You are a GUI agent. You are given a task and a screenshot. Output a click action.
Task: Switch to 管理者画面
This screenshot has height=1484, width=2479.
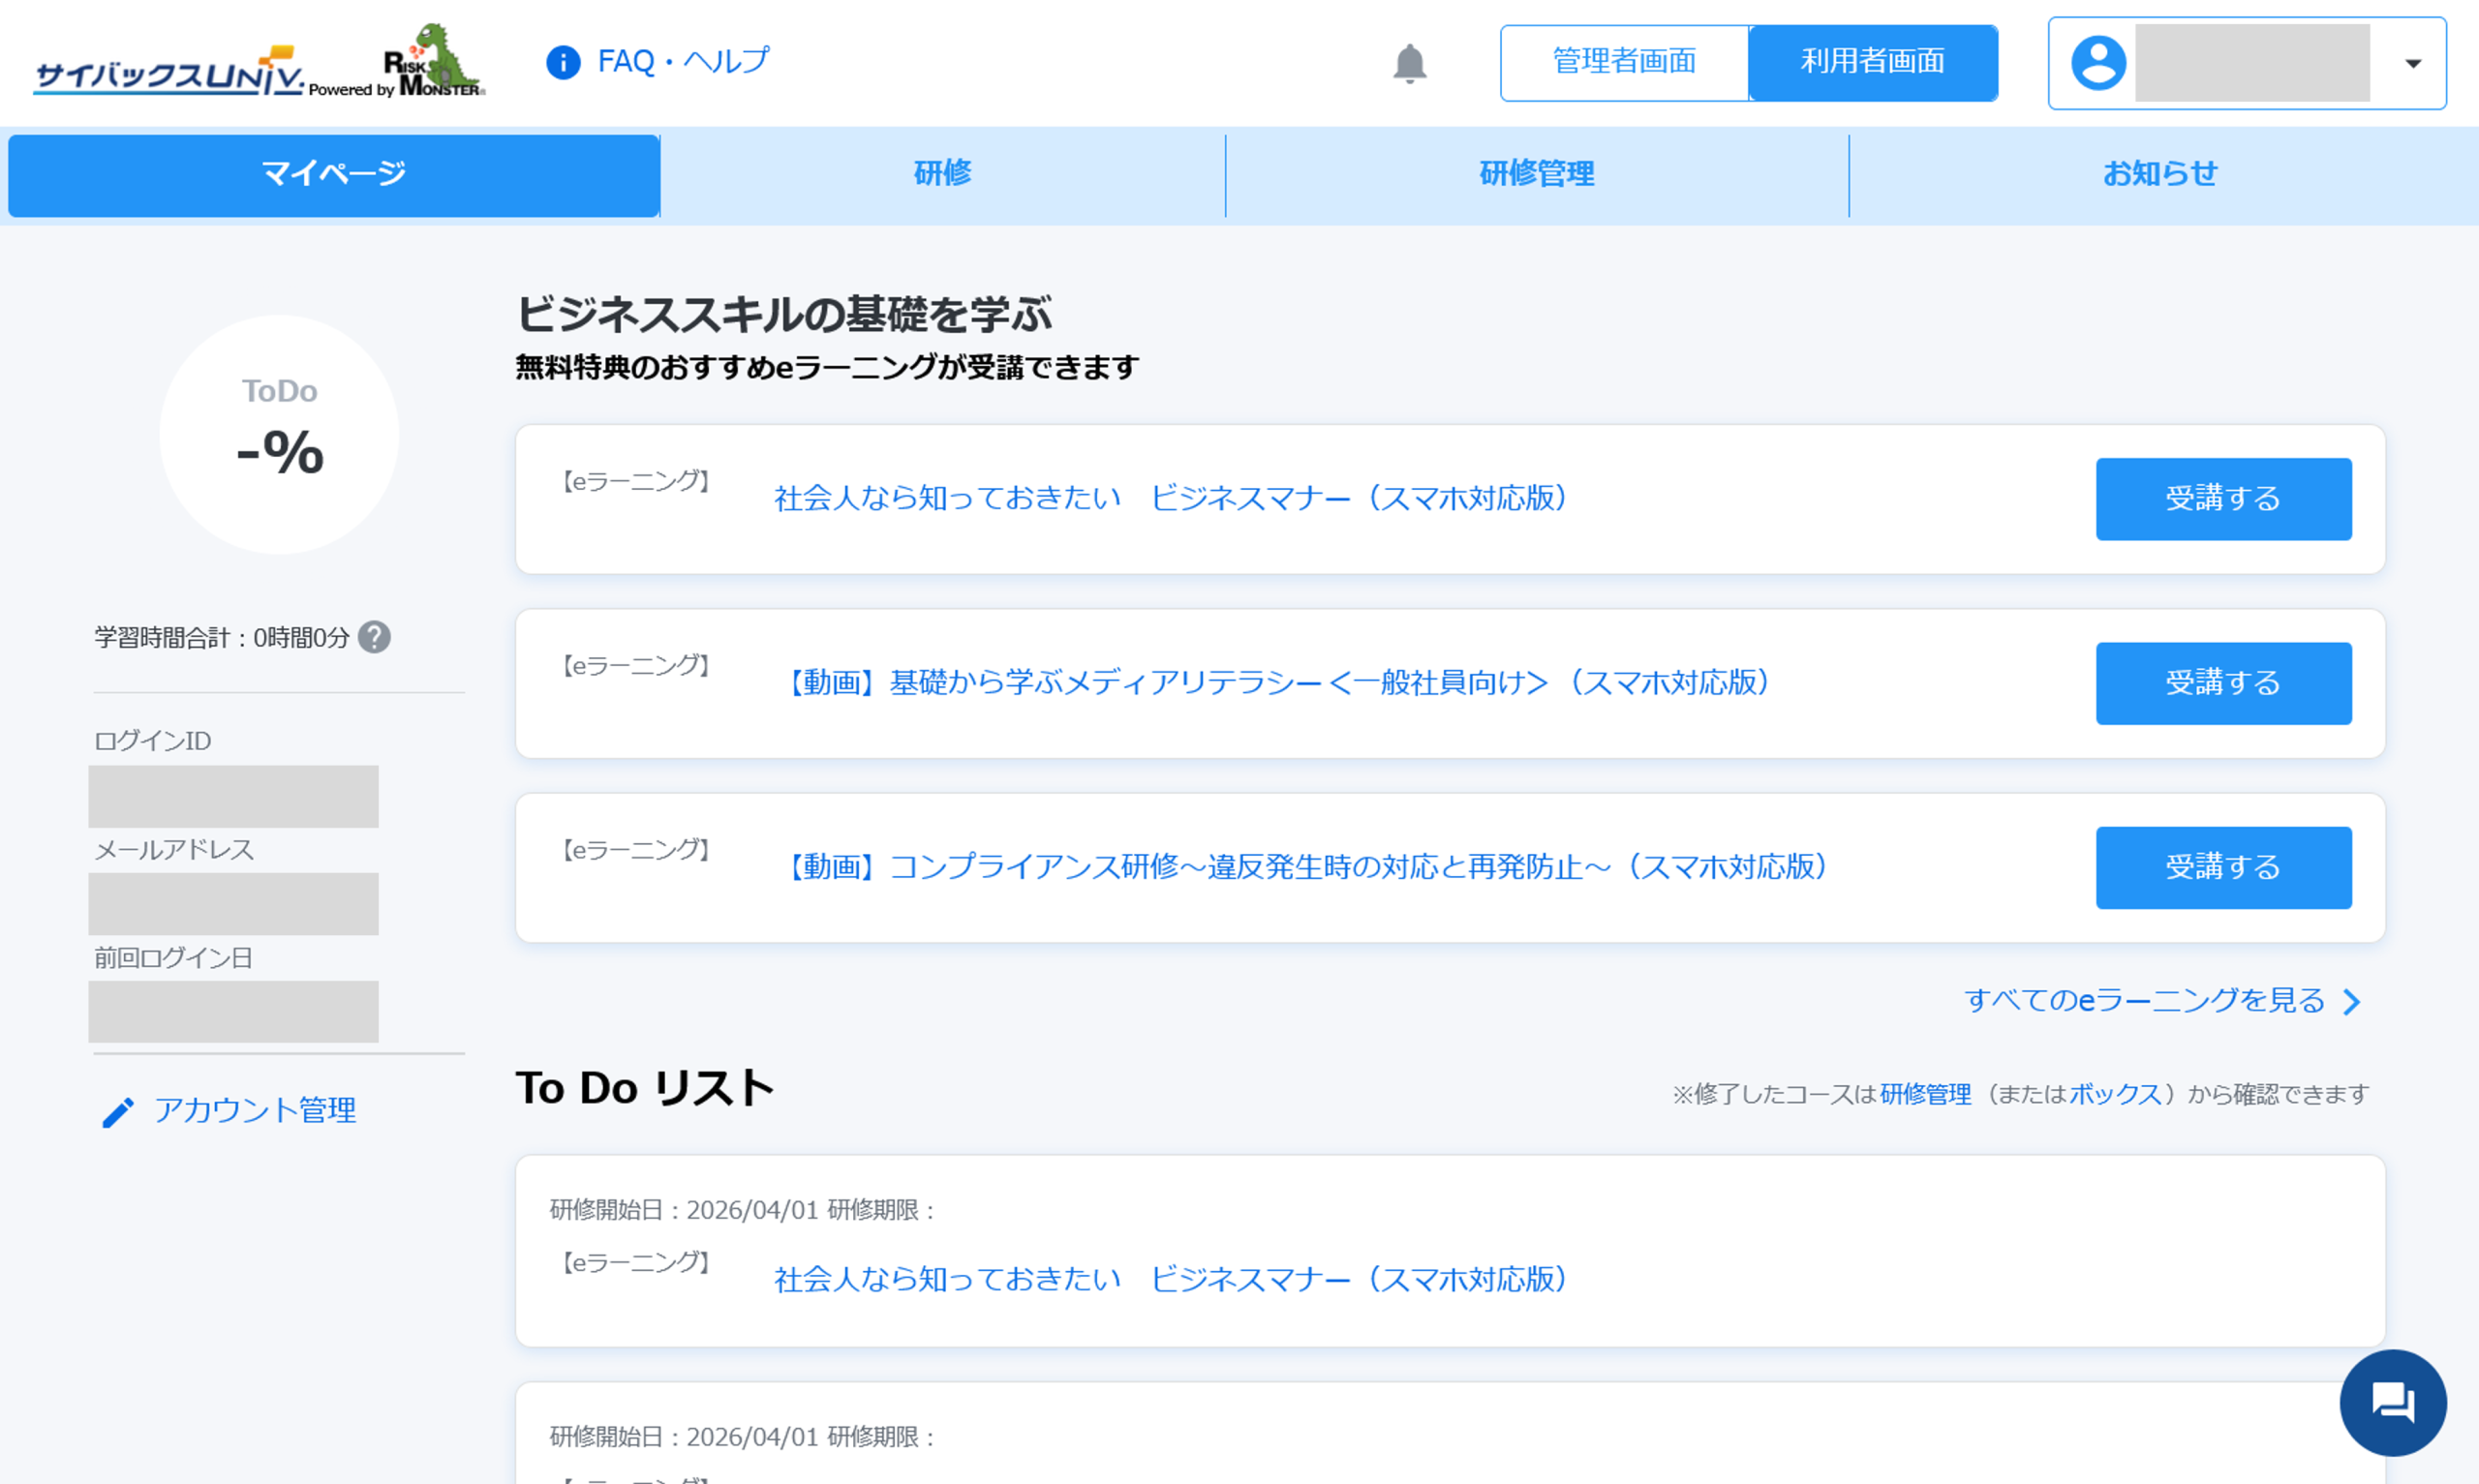pyautogui.click(x=1624, y=62)
